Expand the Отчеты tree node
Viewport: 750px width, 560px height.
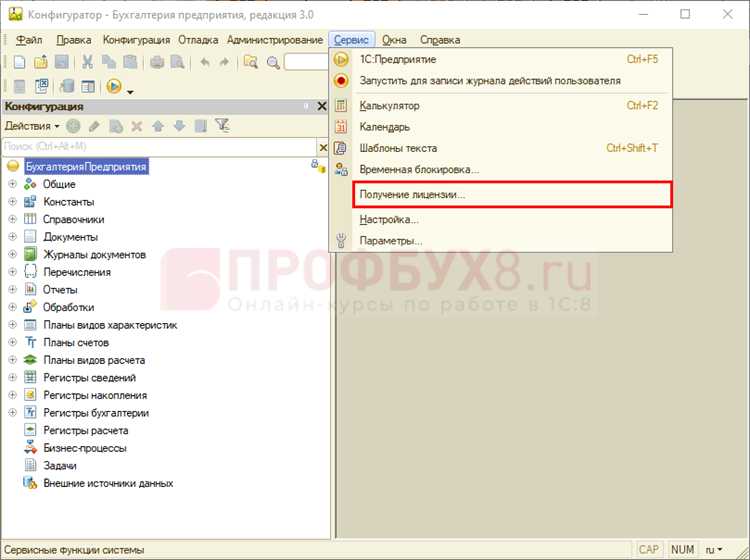pos(12,289)
